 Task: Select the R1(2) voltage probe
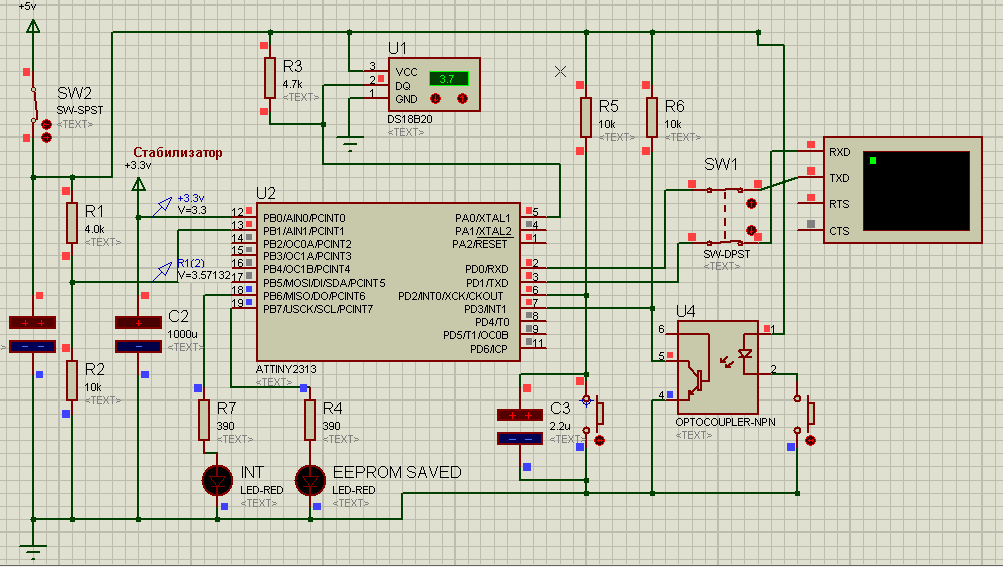[162, 271]
